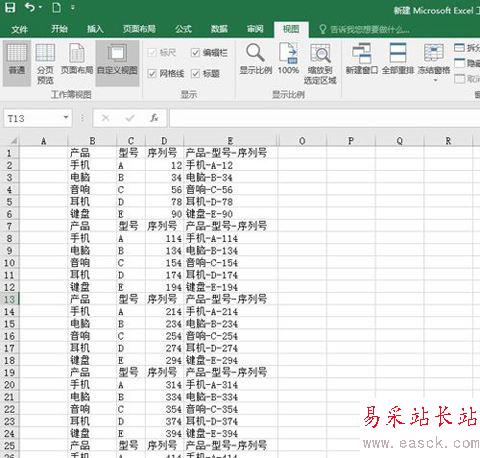Click cell with value 294
480x458 pixels.
(x=164, y=360)
